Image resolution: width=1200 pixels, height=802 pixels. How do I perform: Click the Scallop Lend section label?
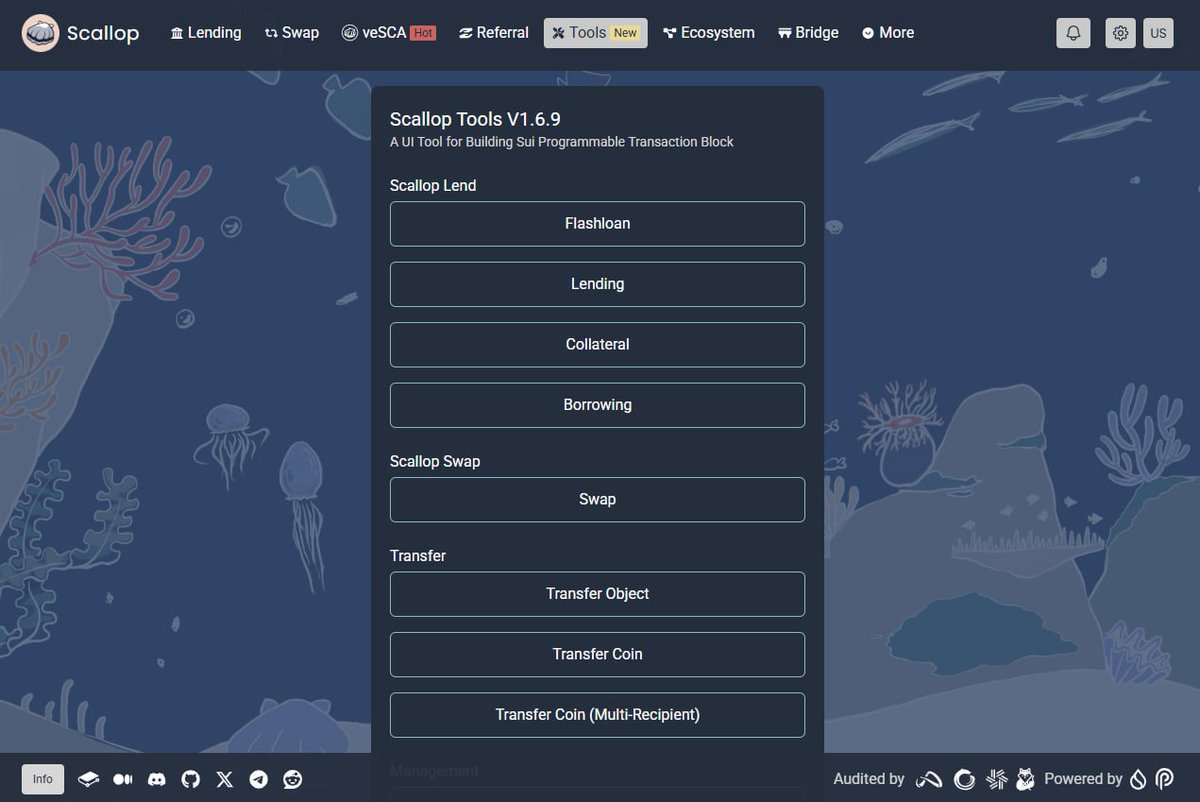(433, 185)
